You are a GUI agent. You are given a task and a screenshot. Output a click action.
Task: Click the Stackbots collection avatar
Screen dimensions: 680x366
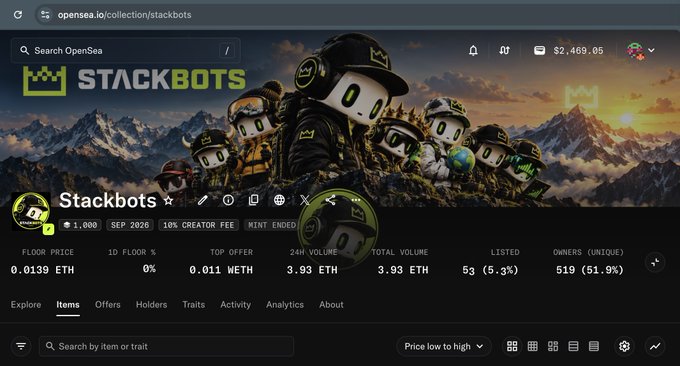31,212
